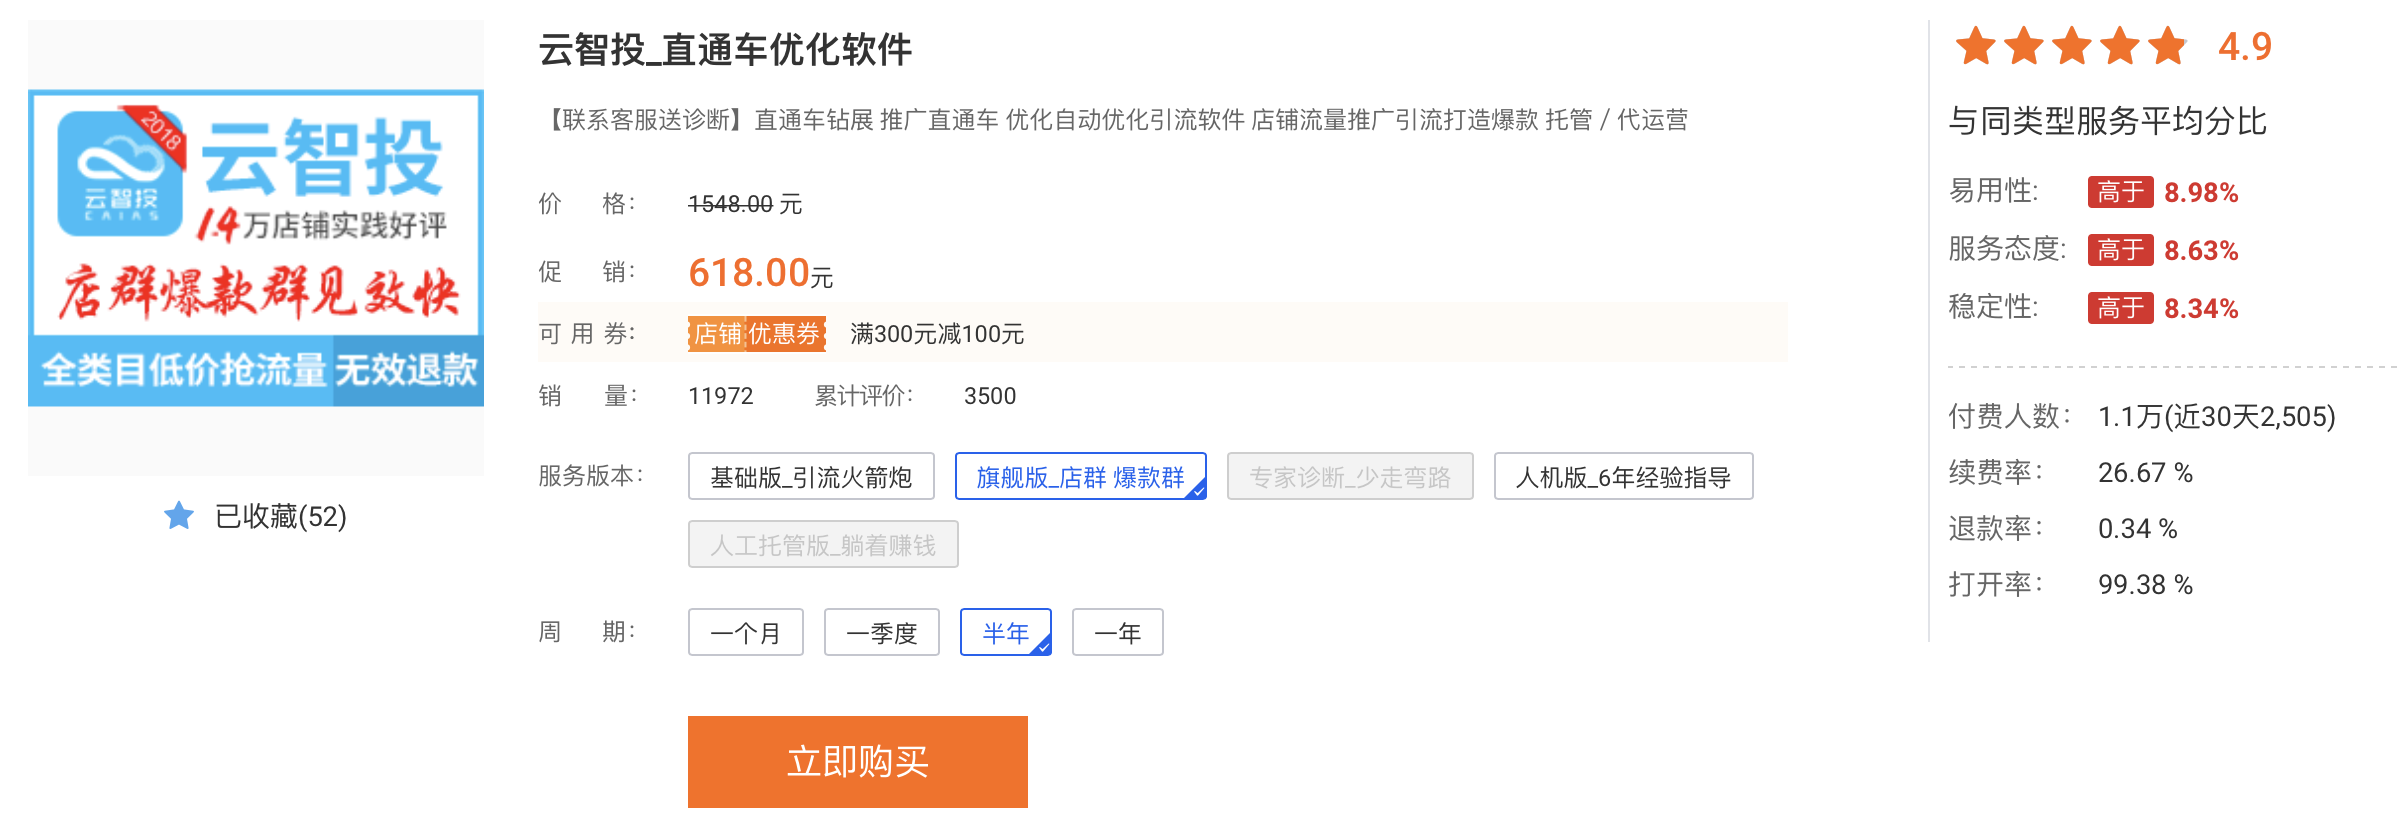Click the 累计评价 3500 review count
The height and width of the screenshot is (822, 2400).
coord(989,396)
